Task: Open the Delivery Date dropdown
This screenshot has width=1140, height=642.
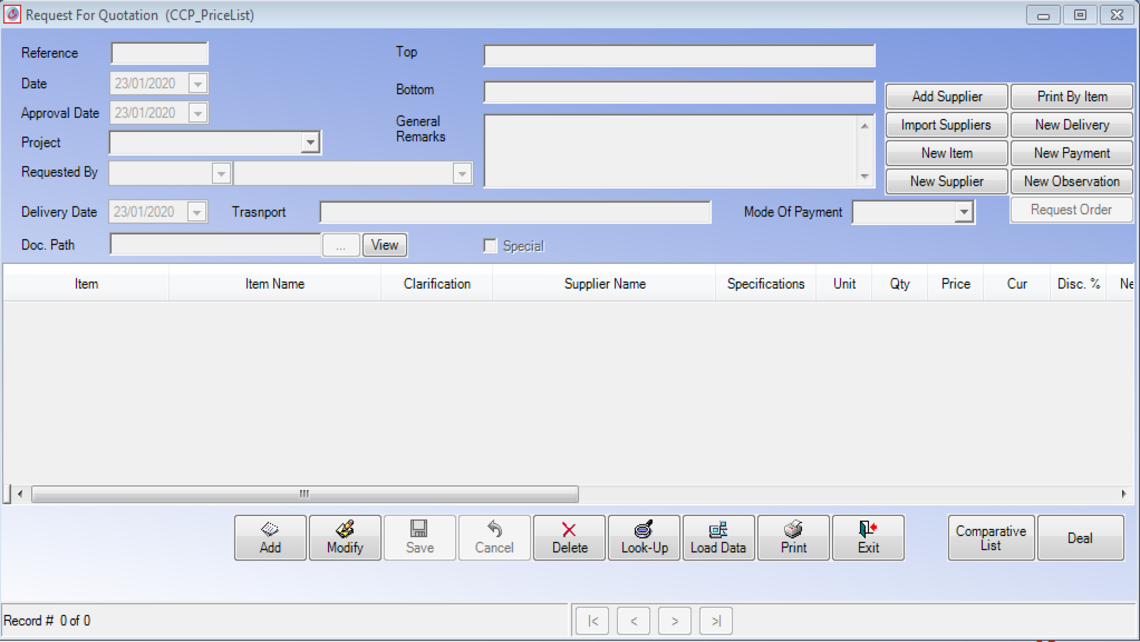Action: [196, 212]
